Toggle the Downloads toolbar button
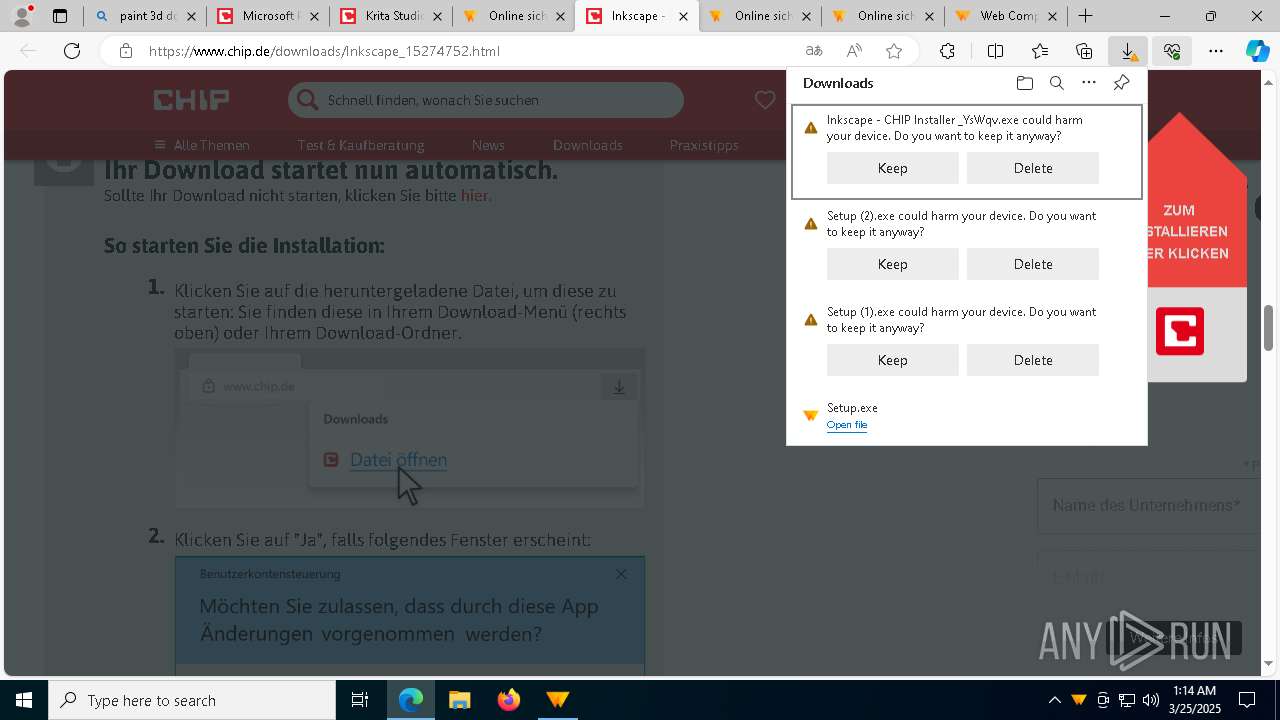This screenshot has width=1280, height=720. point(1128,51)
